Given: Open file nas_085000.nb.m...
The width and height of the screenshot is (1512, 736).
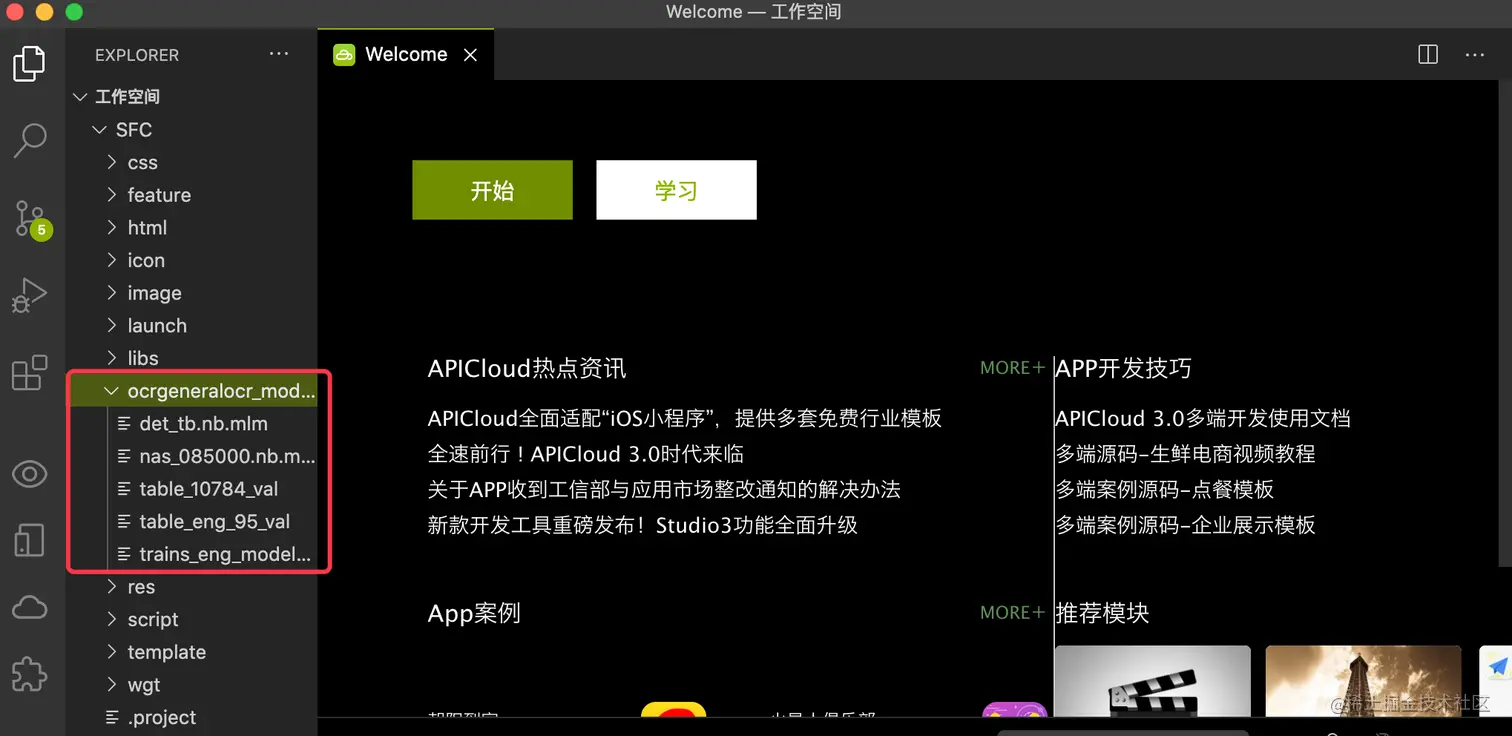Looking at the screenshot, I should [x=192, y=457].
